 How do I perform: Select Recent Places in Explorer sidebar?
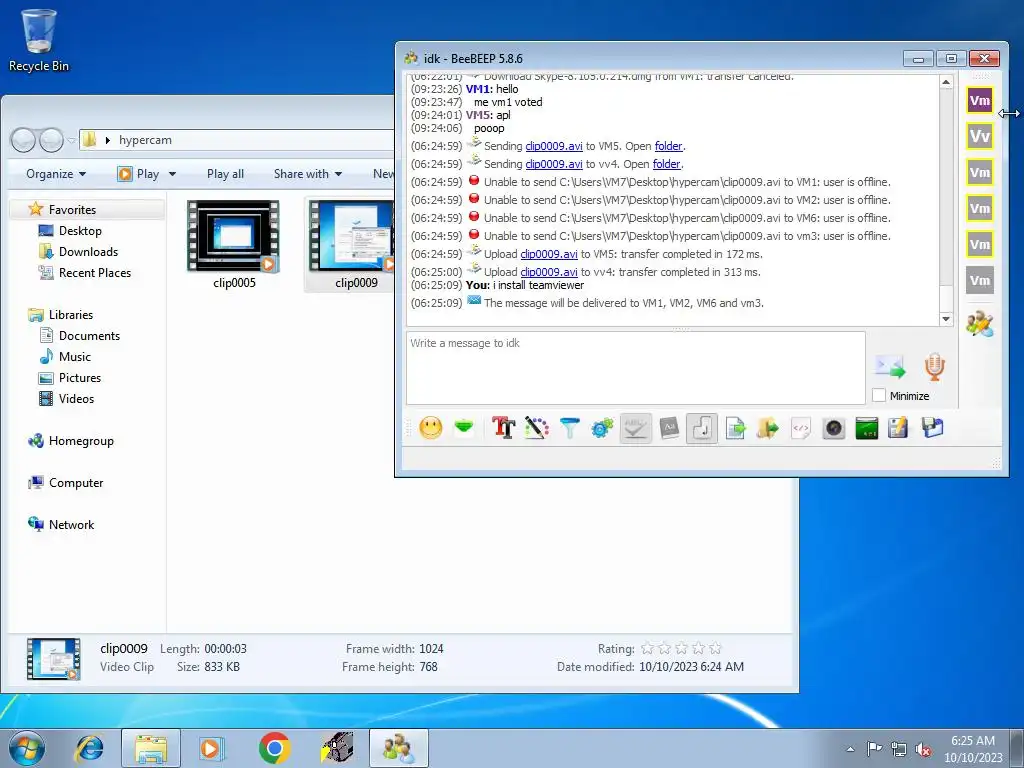(95, 272)
